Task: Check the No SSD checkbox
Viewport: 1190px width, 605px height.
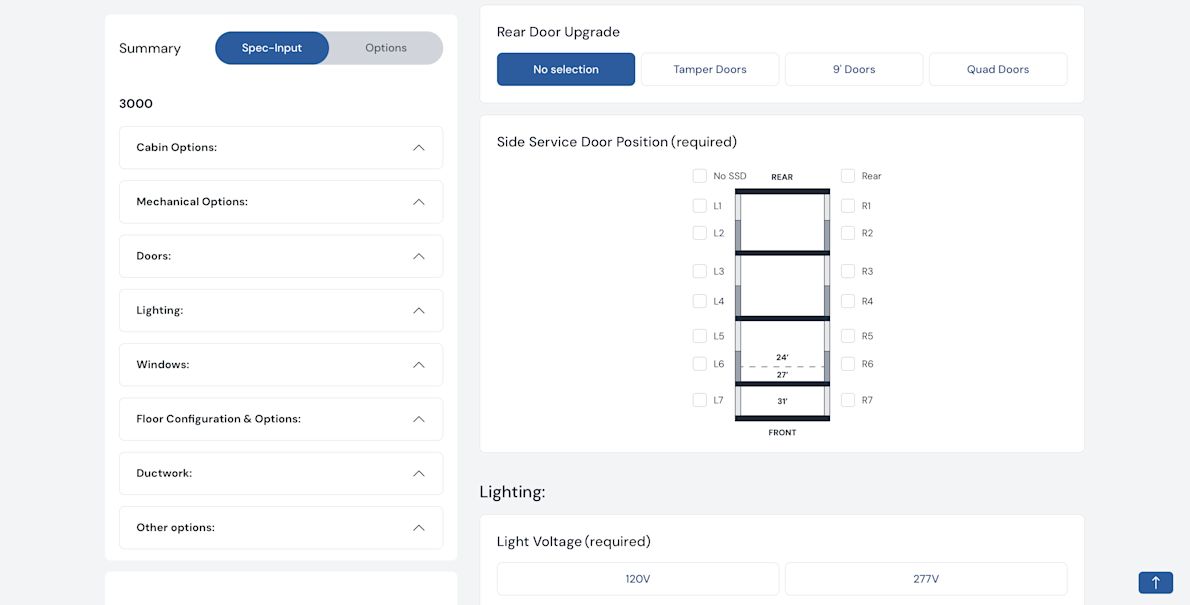Action: pyautogui.click(x=700, y=176)
